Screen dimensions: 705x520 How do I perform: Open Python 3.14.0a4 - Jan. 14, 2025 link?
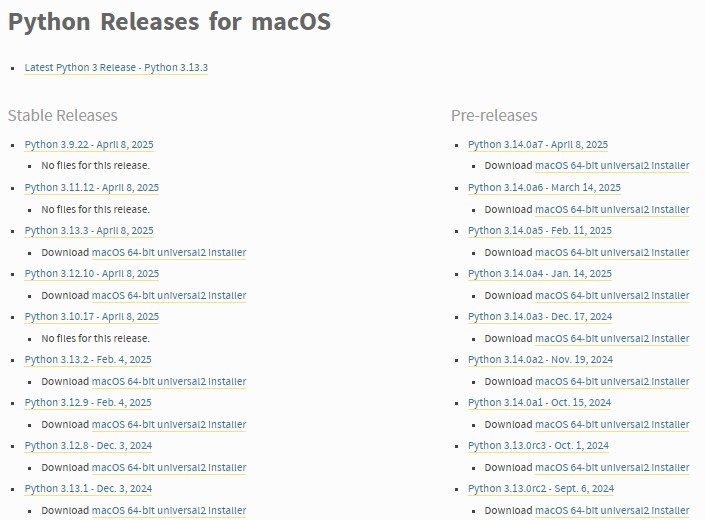coord(540,274)
